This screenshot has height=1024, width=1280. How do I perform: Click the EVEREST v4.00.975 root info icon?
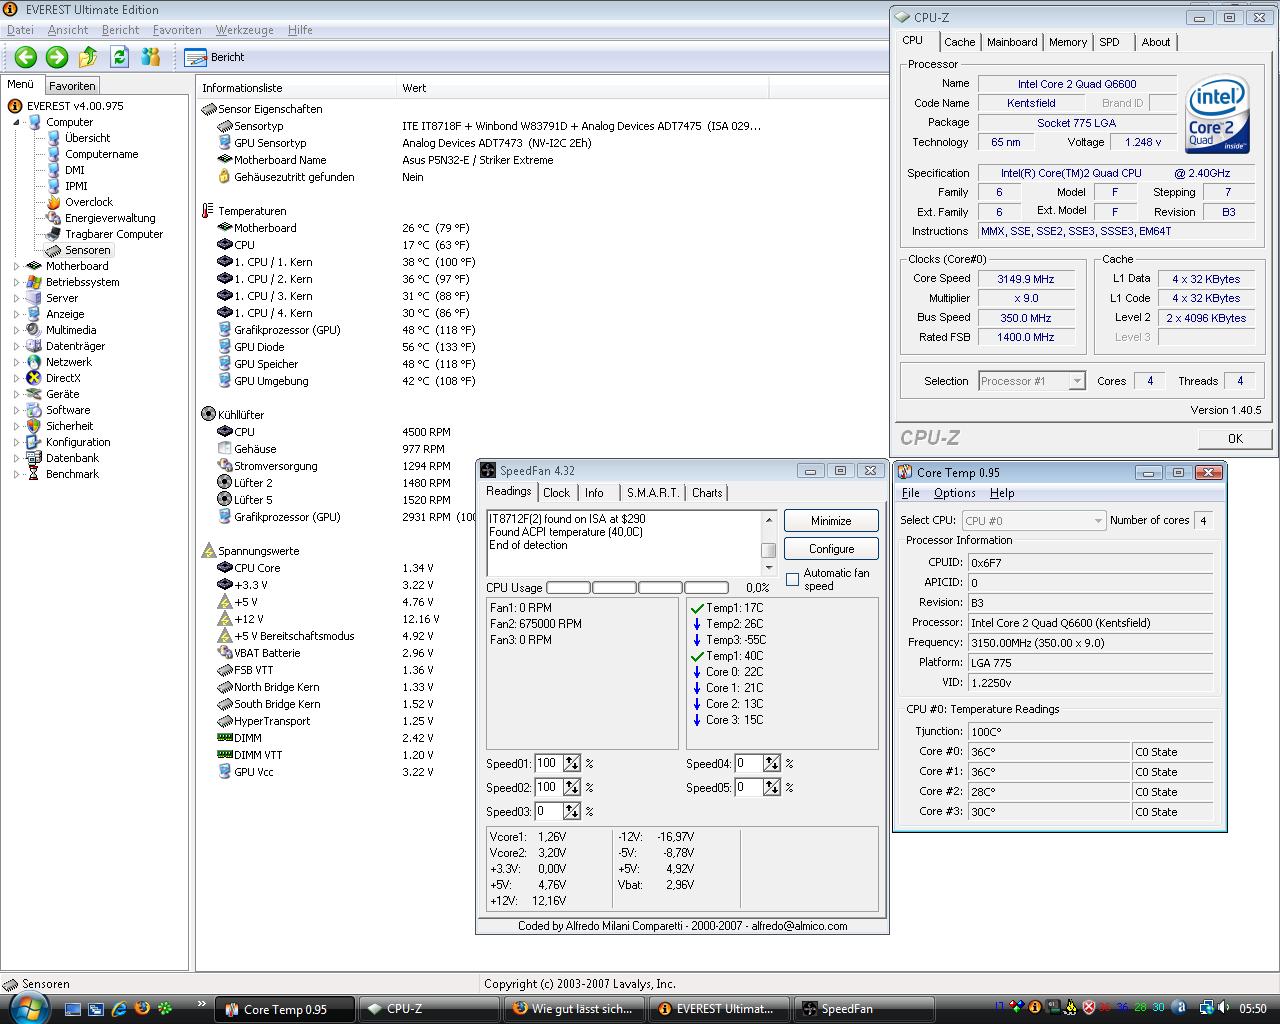[15, 106]
